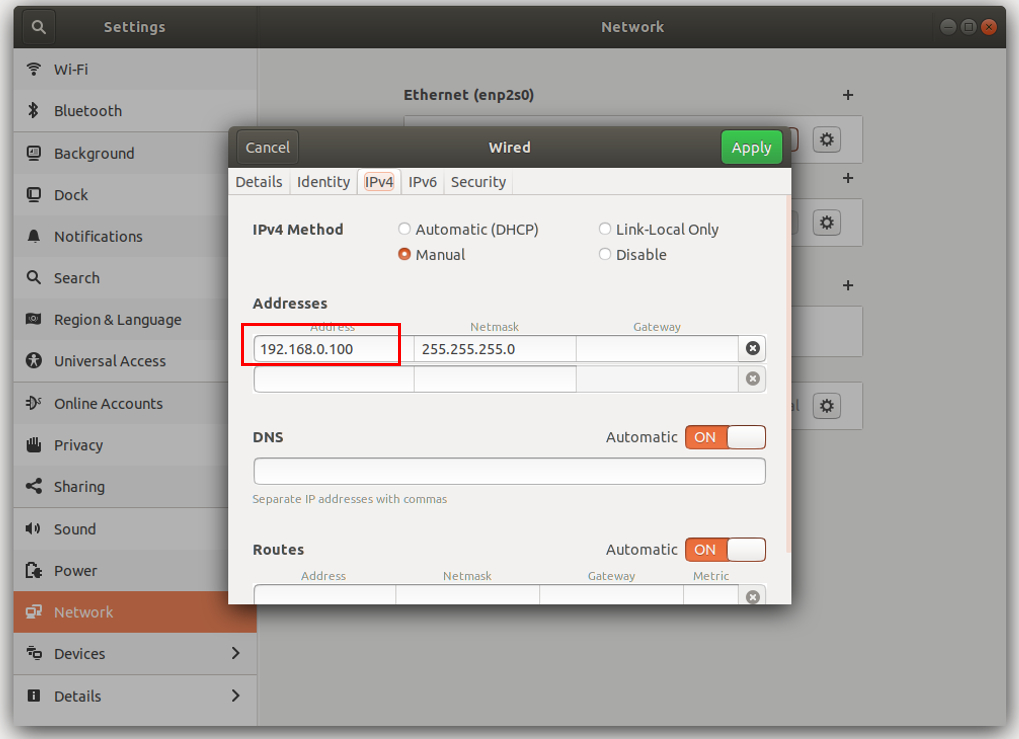Expand Devices submenu chevron
Image resolution: width=1019 pixels, height=739 pixels.
(x=236, y=653)
